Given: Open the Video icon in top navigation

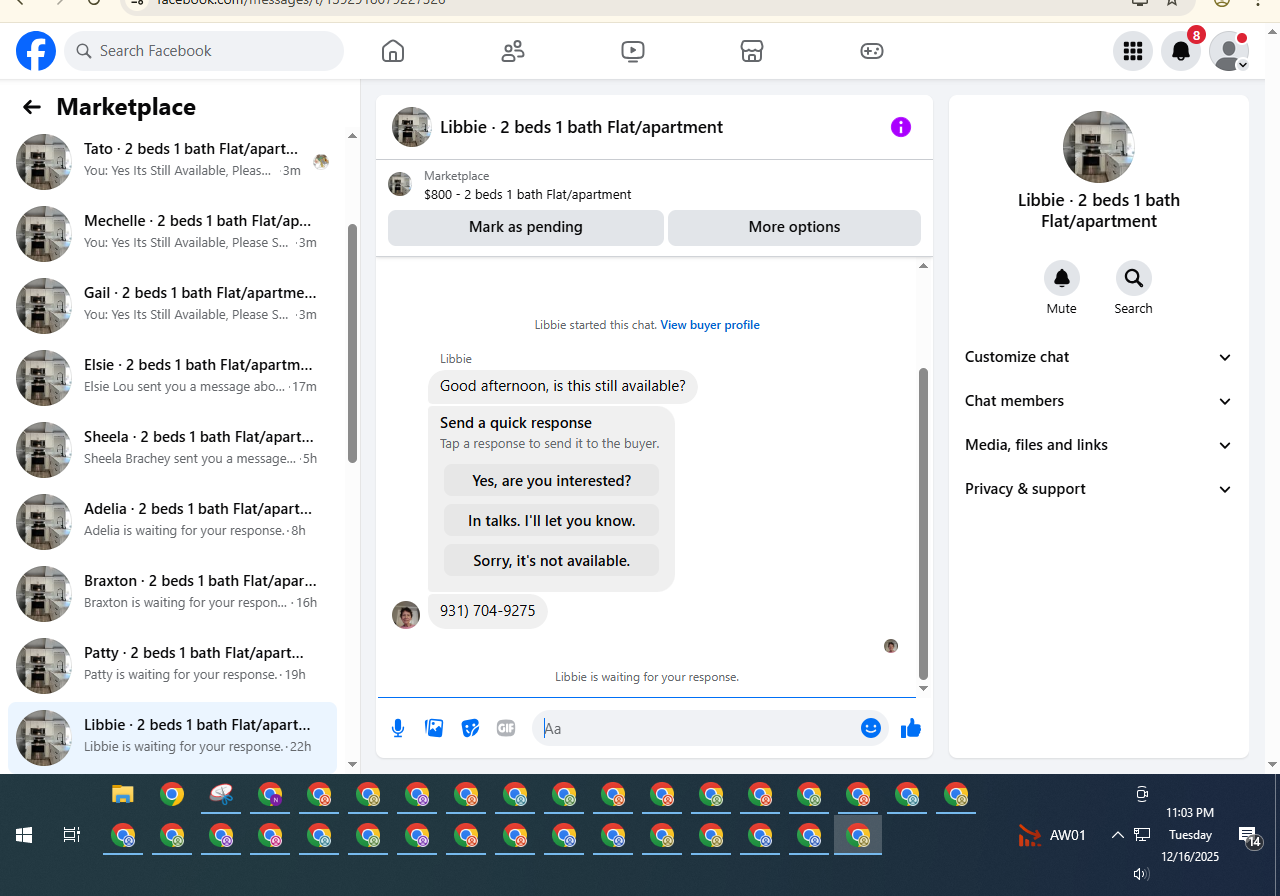Looking at the screenshot, I should click(633, 51).
